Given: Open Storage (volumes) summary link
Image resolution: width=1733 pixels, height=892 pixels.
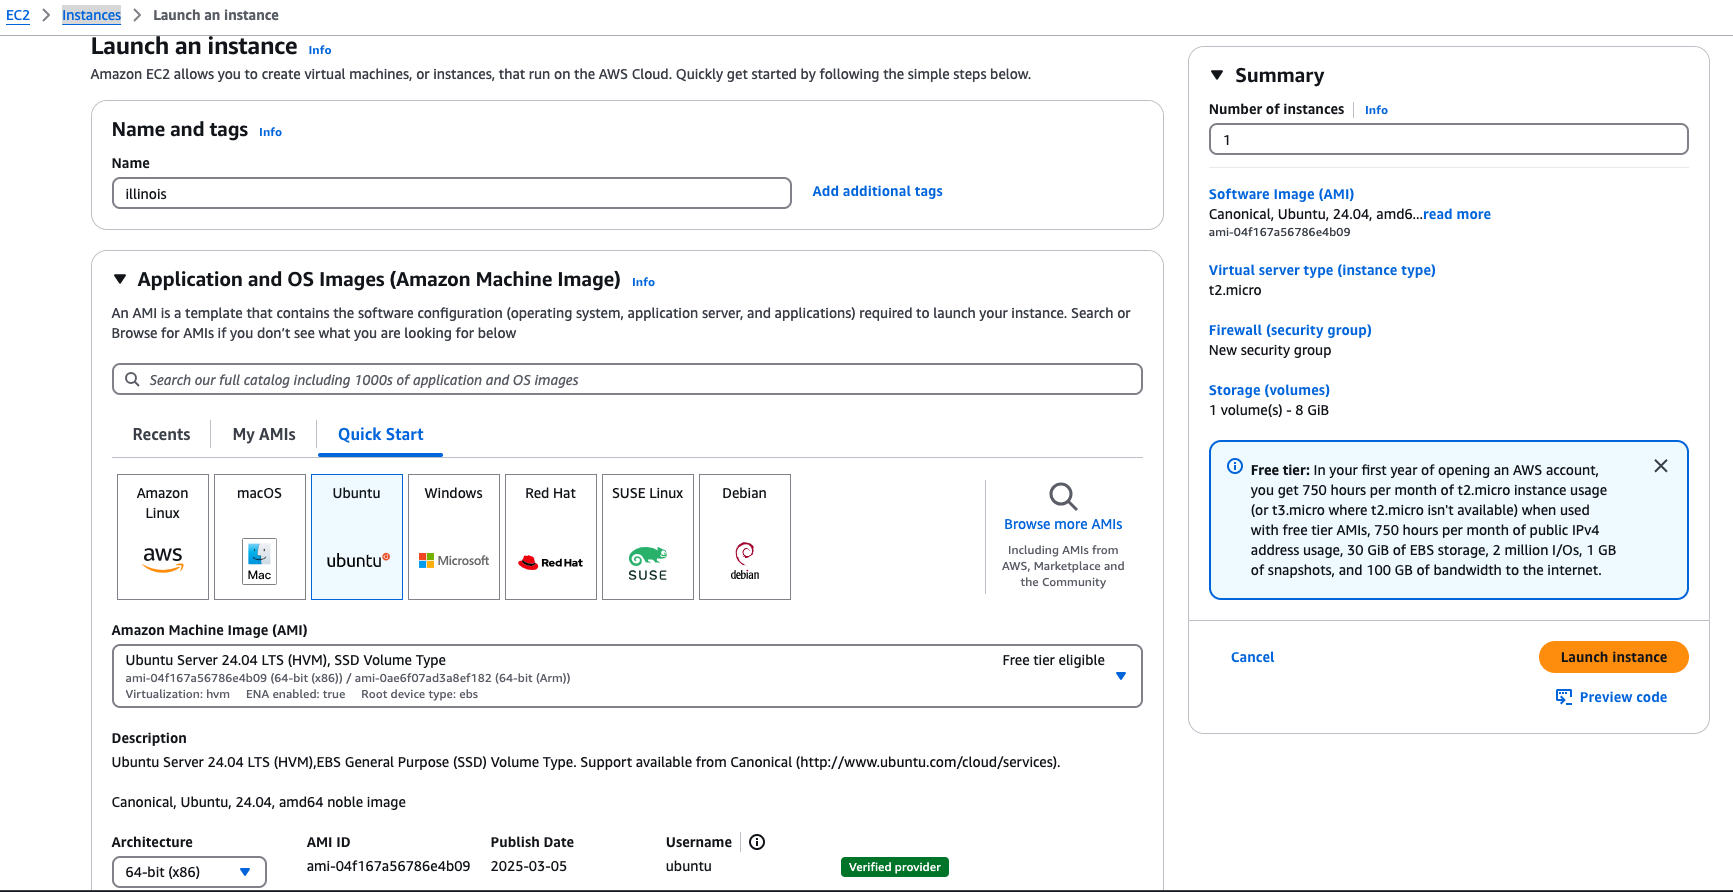Looking at the screenshot, I should (x=1269, y=390).
